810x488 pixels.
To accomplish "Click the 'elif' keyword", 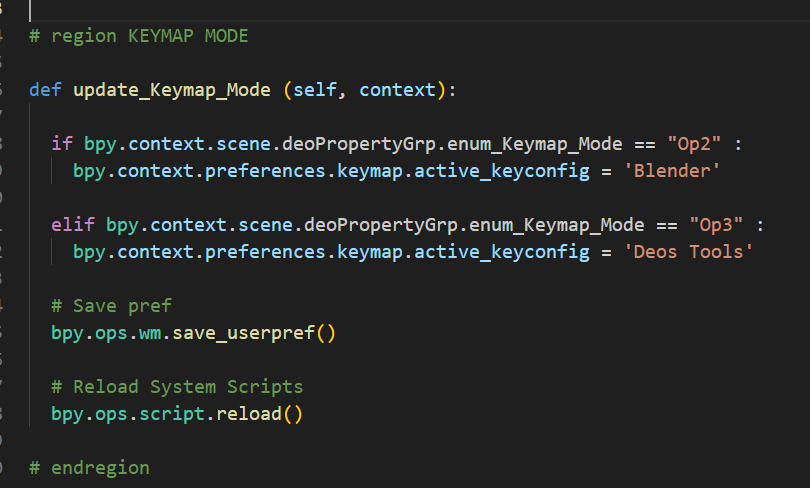I will [73, 225].
